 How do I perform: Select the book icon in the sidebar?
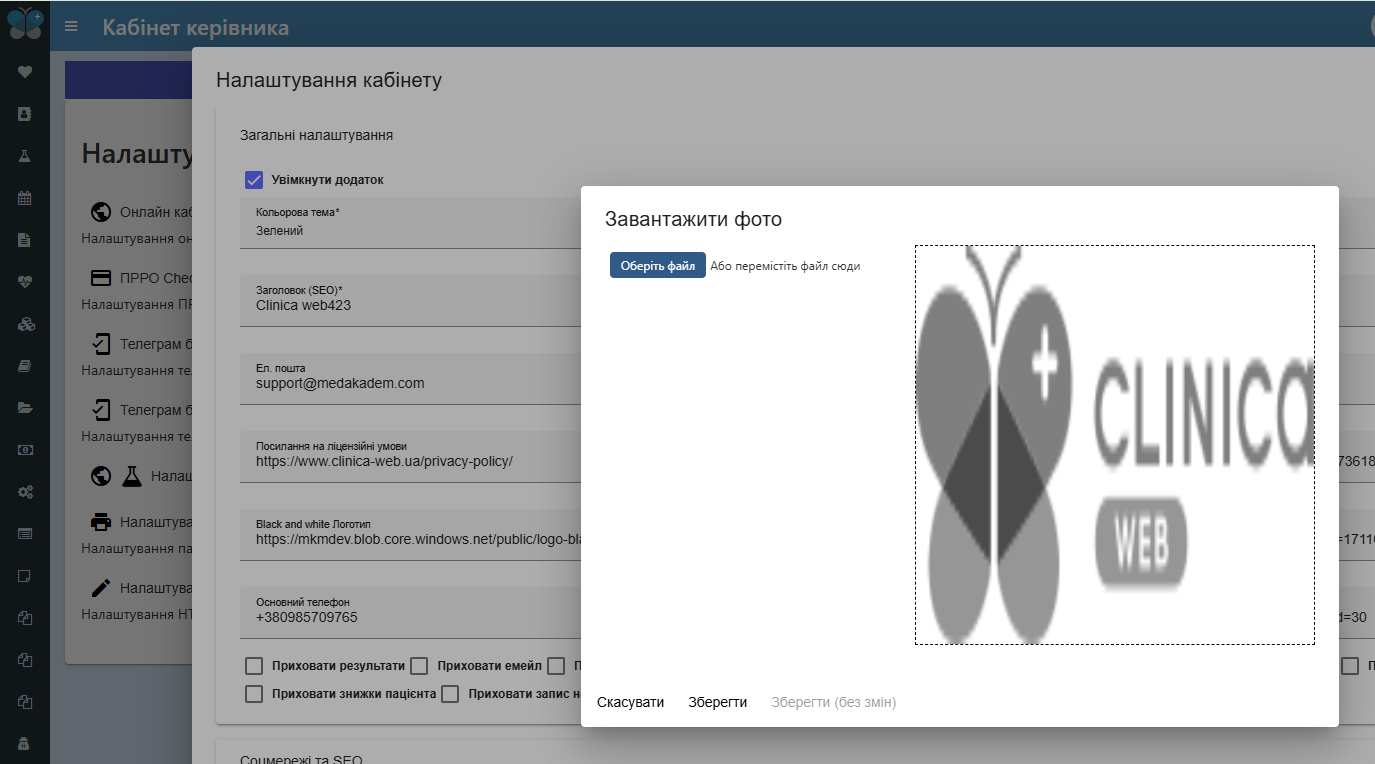point(25,366)
